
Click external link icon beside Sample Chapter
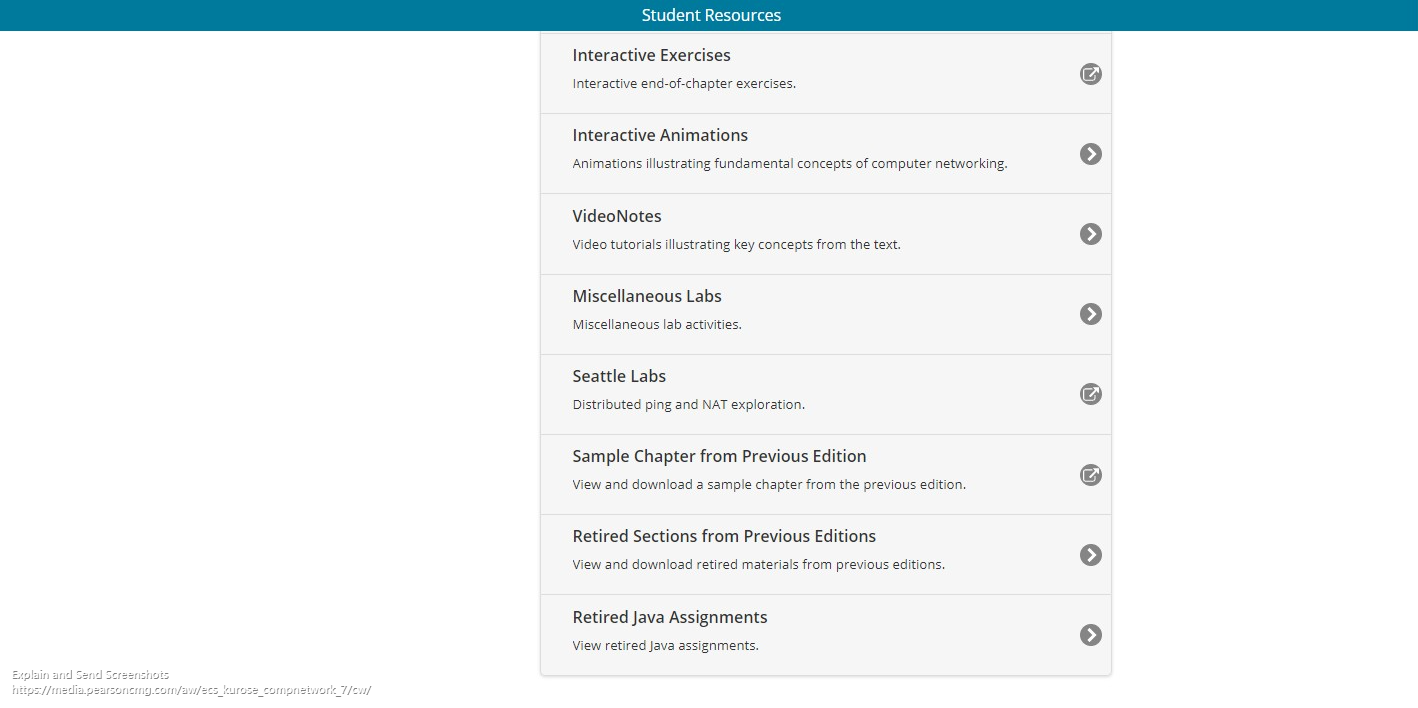pyautogui.click(x=1090, y=475)
